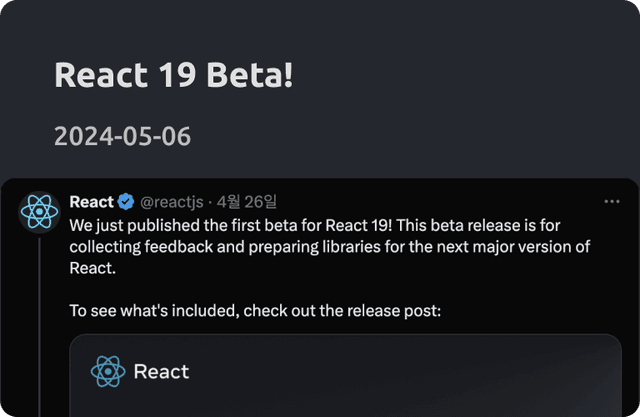Open the React display name profile link
The image size is (640, 417).
point(91,202)
